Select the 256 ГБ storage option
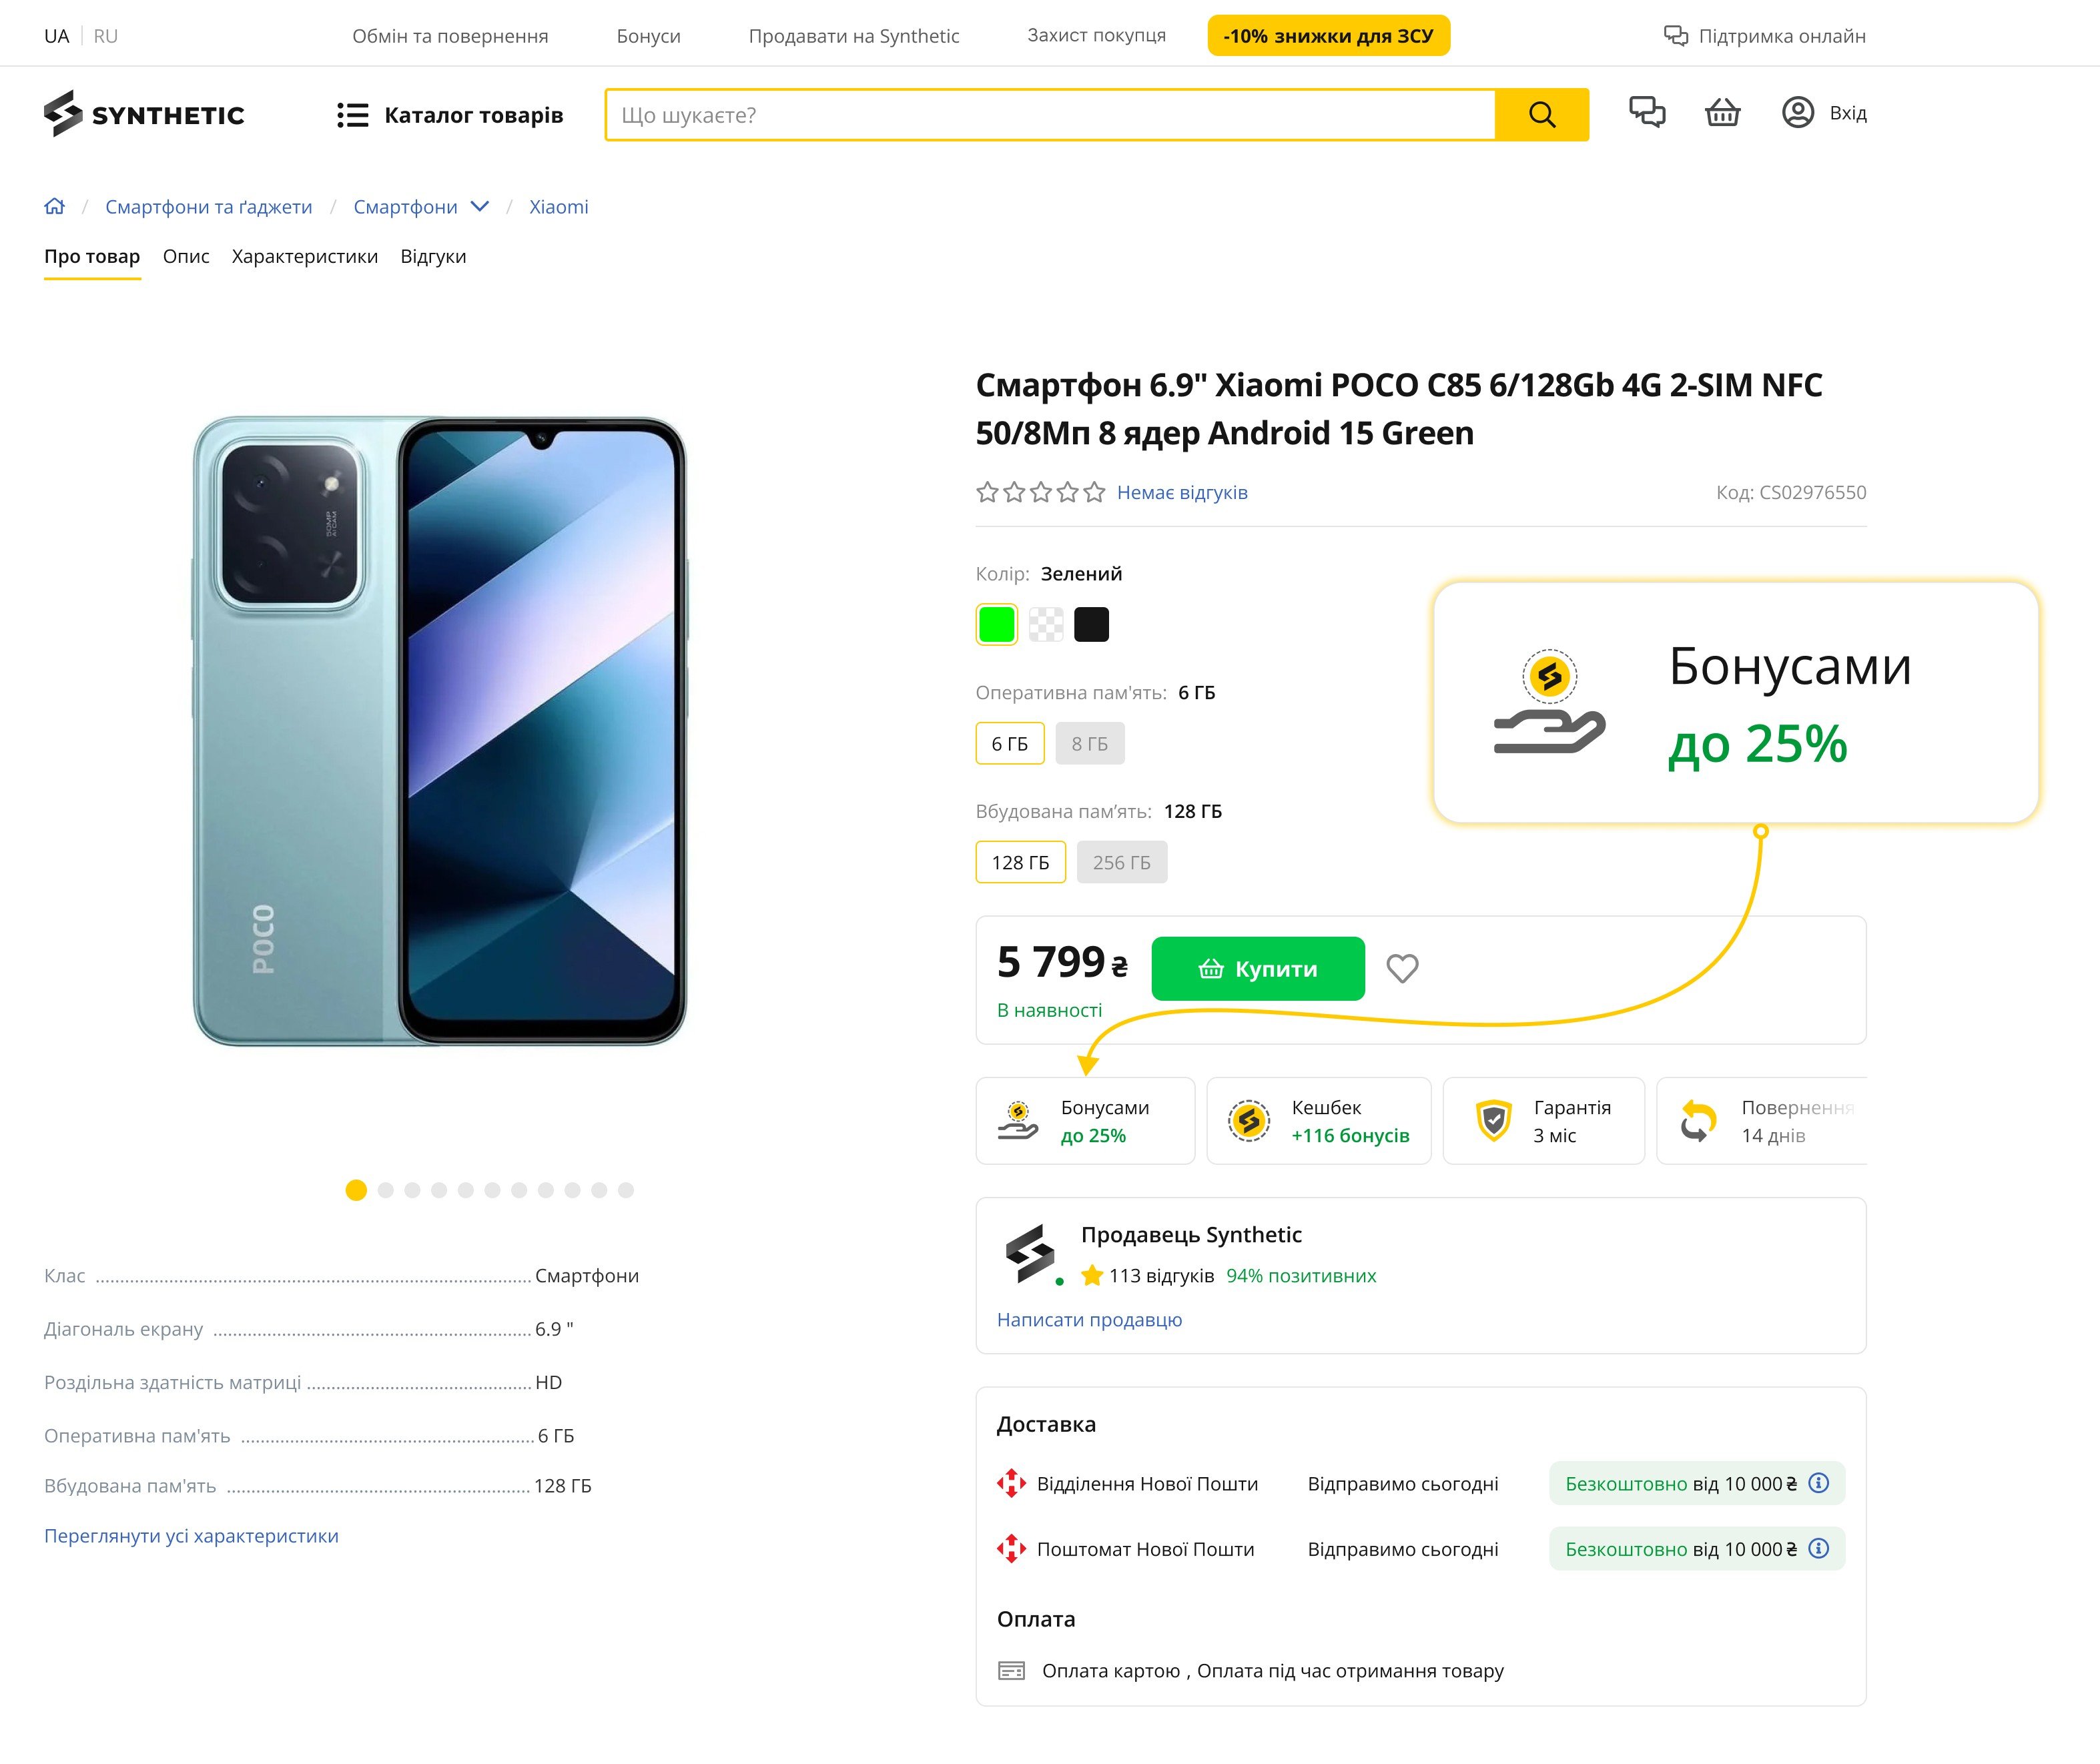Image resolution: width=2100 pixels, height=1764 pixels. click(1121, 863)
